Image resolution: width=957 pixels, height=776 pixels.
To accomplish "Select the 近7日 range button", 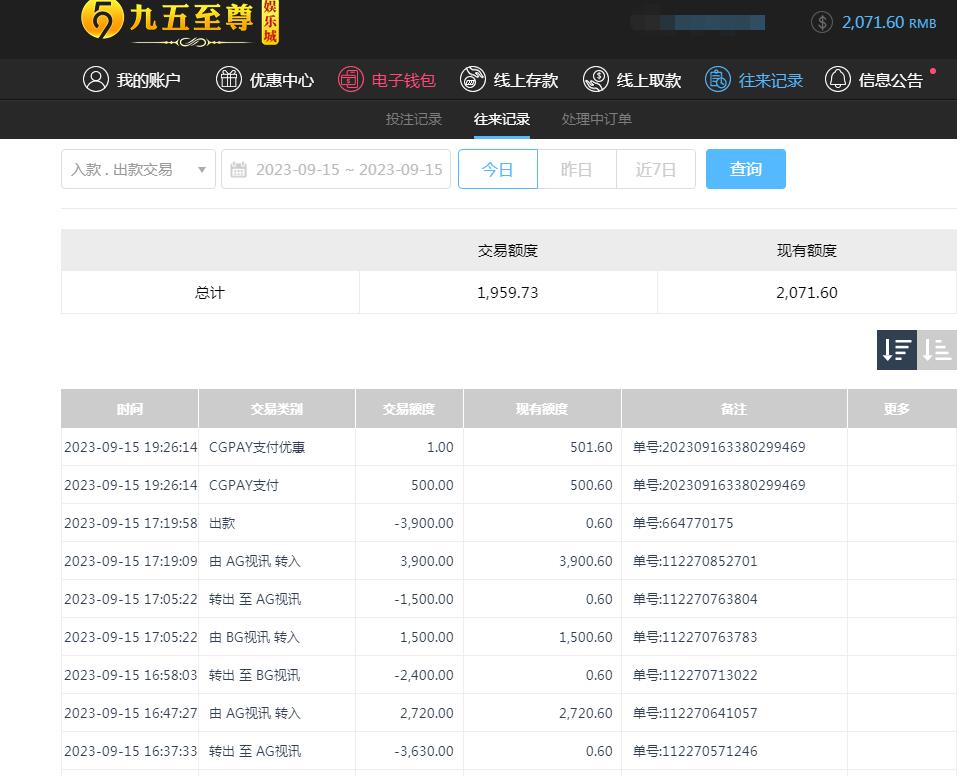I will [656, 169].
